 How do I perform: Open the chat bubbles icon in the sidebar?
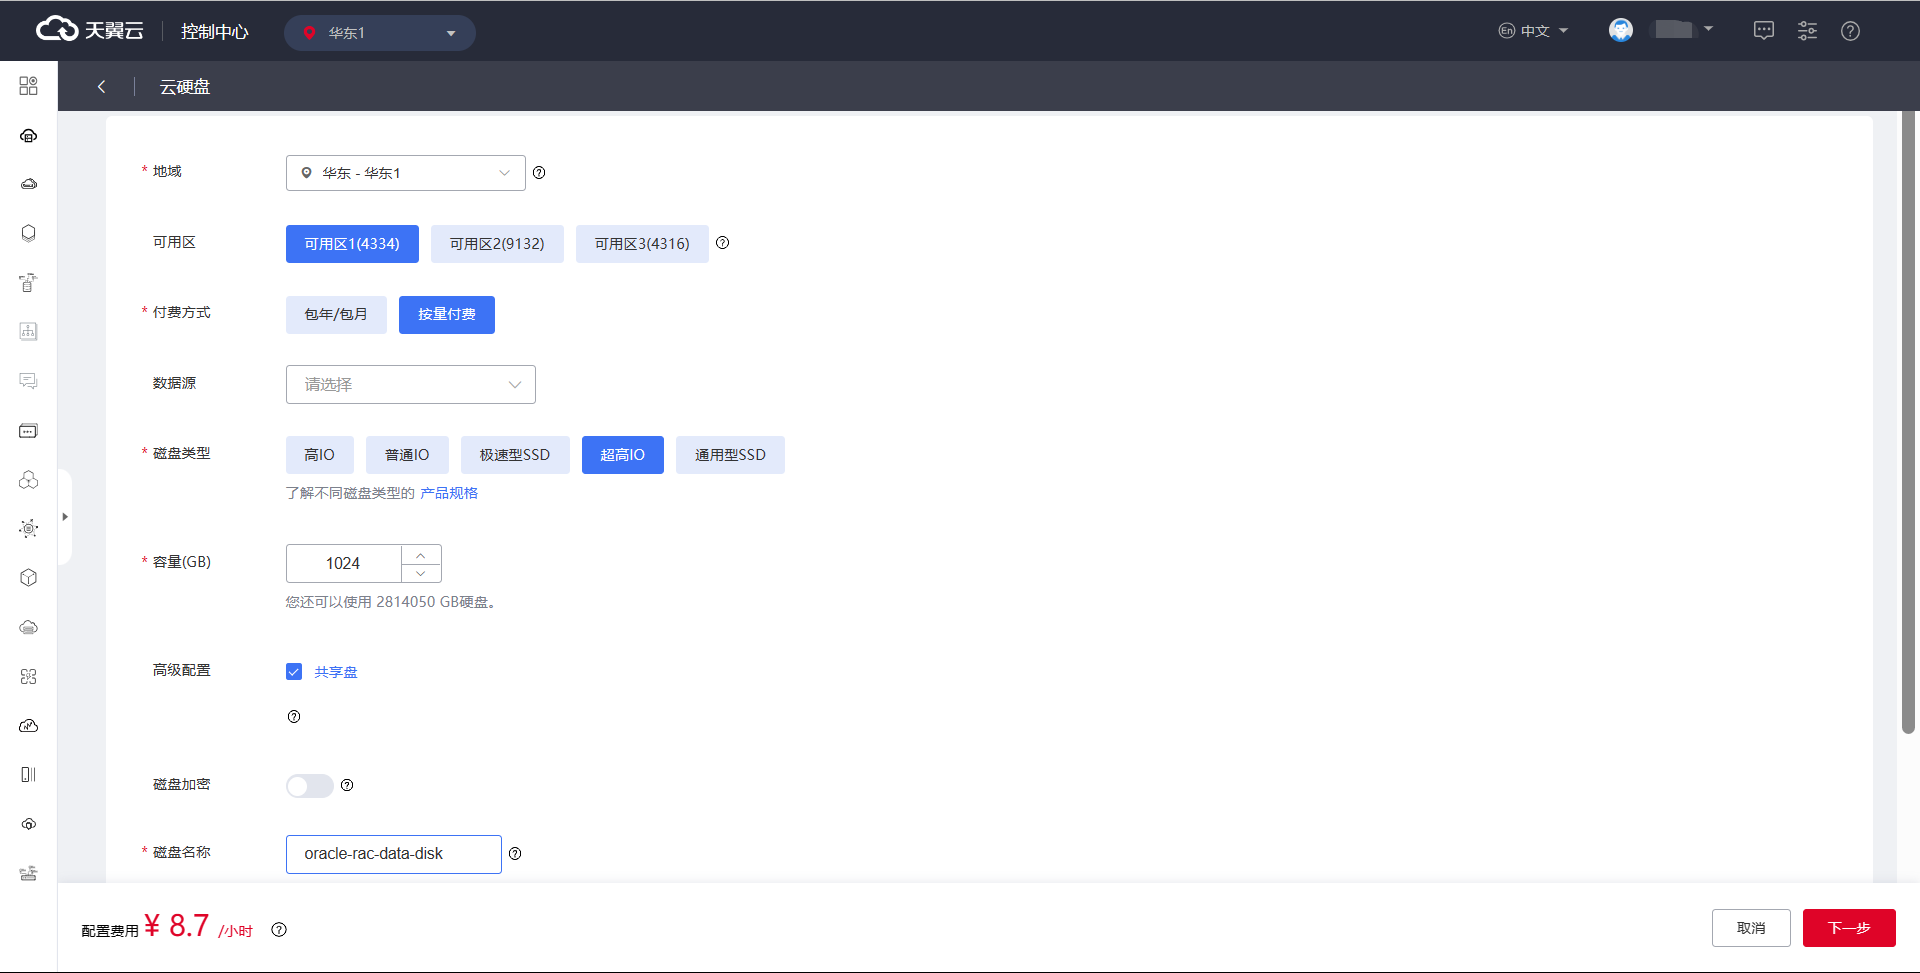tap(28, 381)
